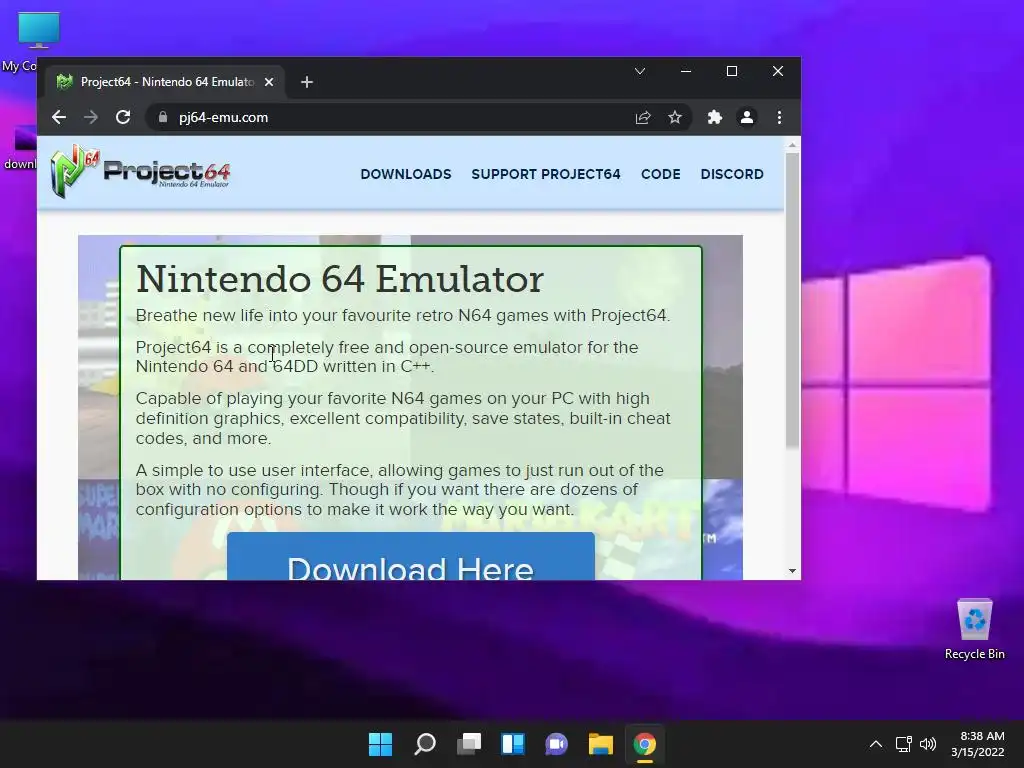Screen dimensions: 1024x768
Task: Reload the Project64 page
Action: point(123,118)
